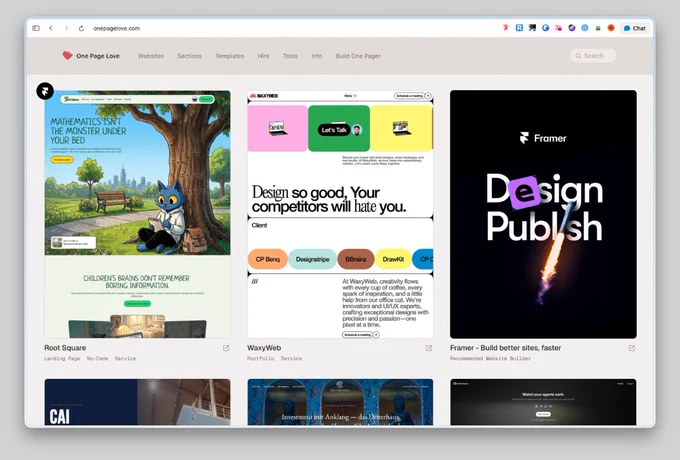This screenshot has width=680, height=460.
Task: Open the purple orb extension icon
Action: (572, 28)
